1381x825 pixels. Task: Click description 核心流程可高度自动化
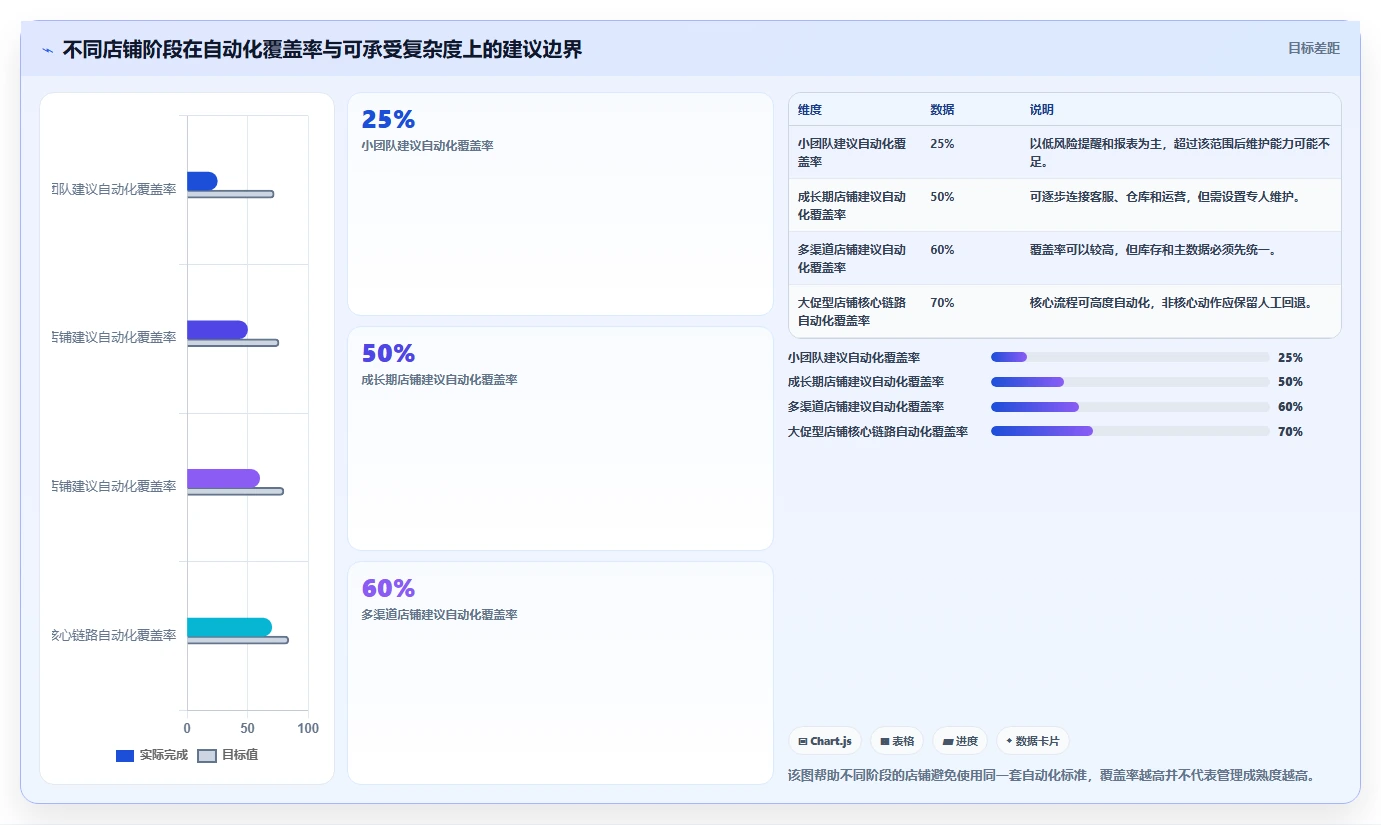tap(1171, 302)
